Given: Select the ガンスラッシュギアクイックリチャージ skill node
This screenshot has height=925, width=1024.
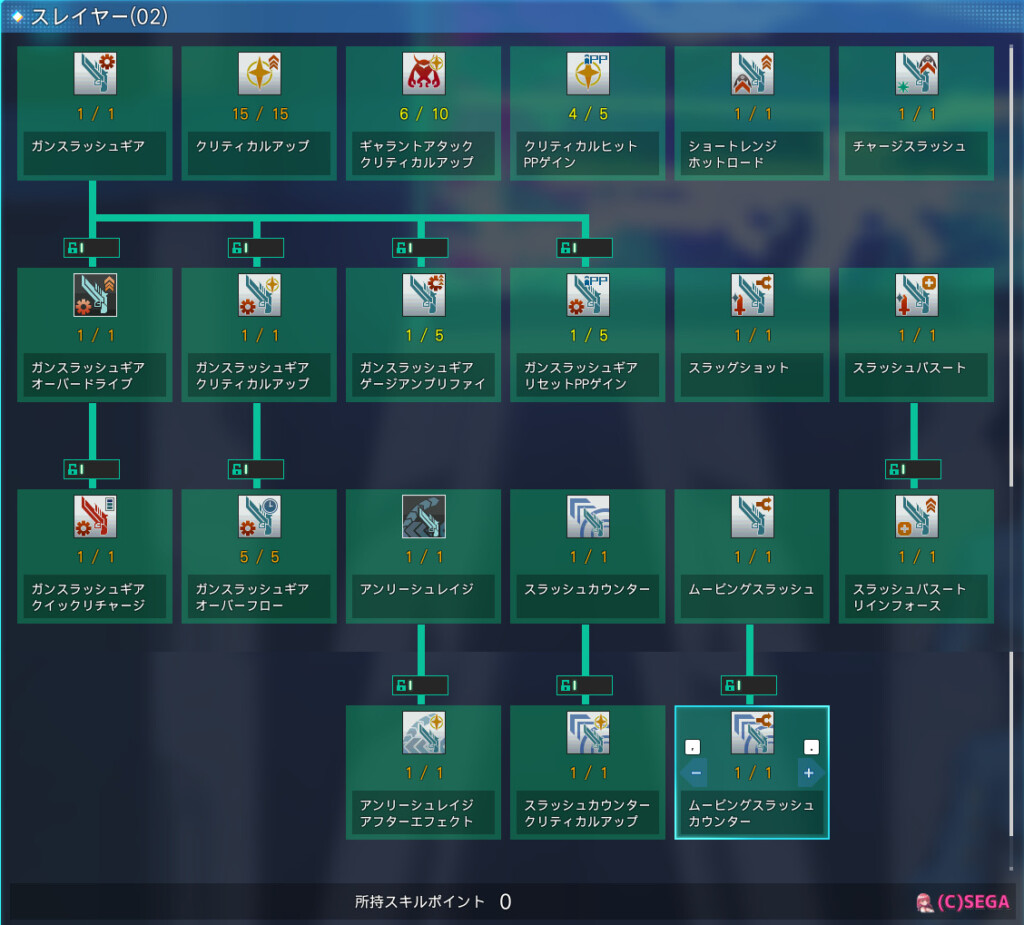Looking at the screenshot, I should point(94,555).
